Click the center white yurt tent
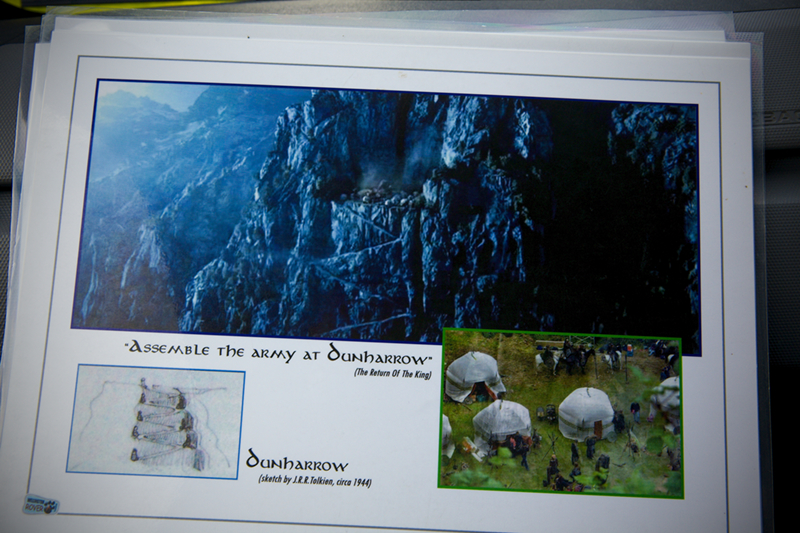 585,412
